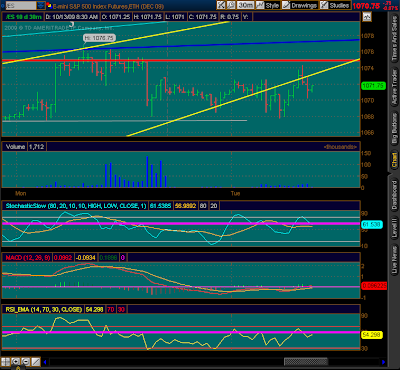Open the Drawings menu
400x370 pixels.
[x=300, y=5]
